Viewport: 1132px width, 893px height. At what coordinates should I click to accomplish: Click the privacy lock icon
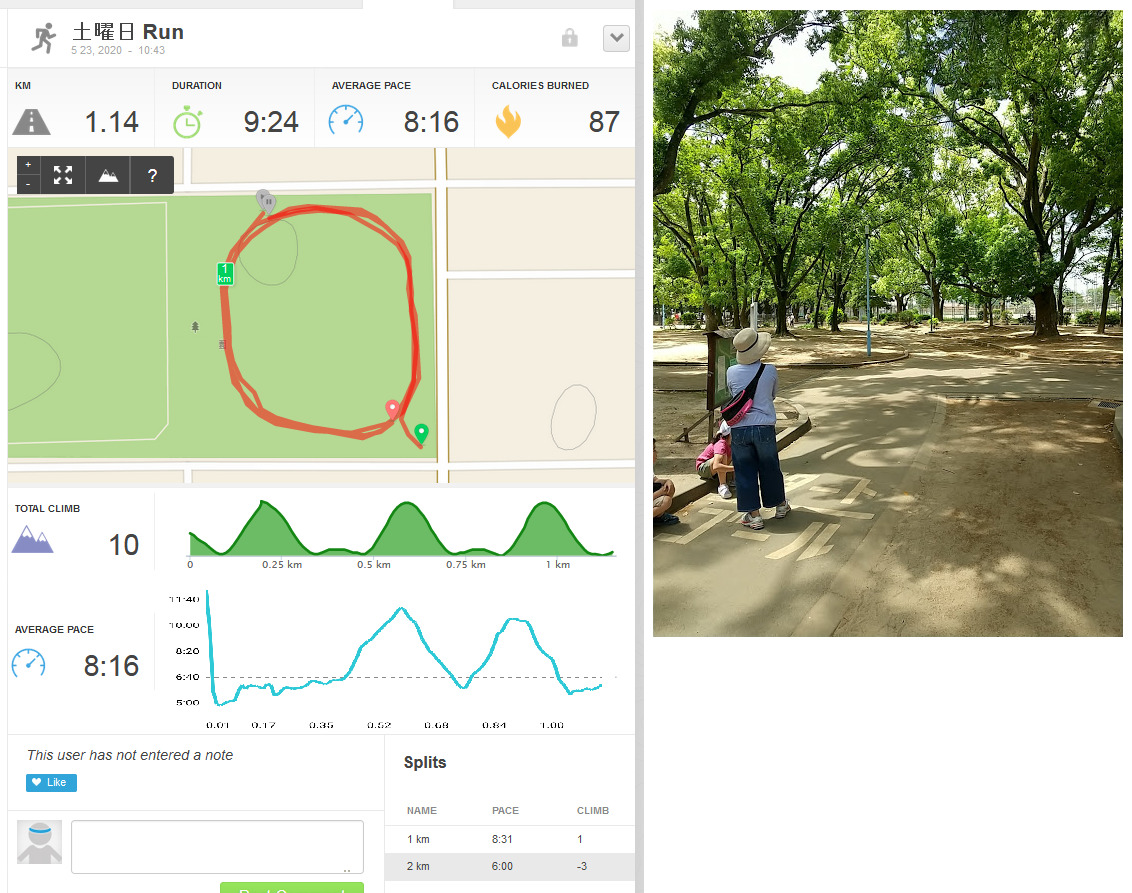pos(570,38)
